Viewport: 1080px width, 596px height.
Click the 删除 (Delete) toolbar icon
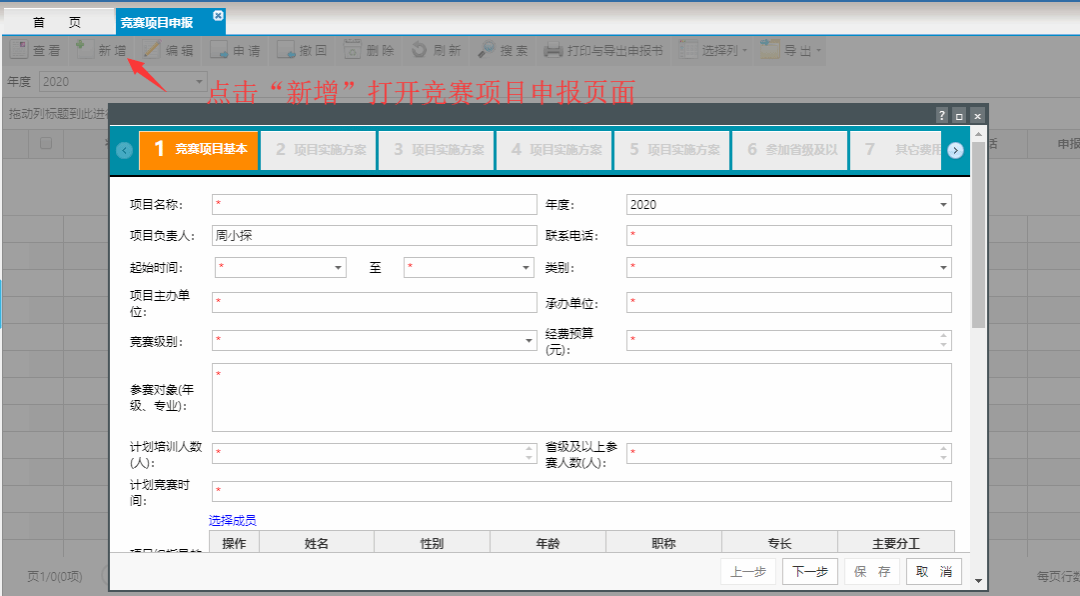[353, 50]
